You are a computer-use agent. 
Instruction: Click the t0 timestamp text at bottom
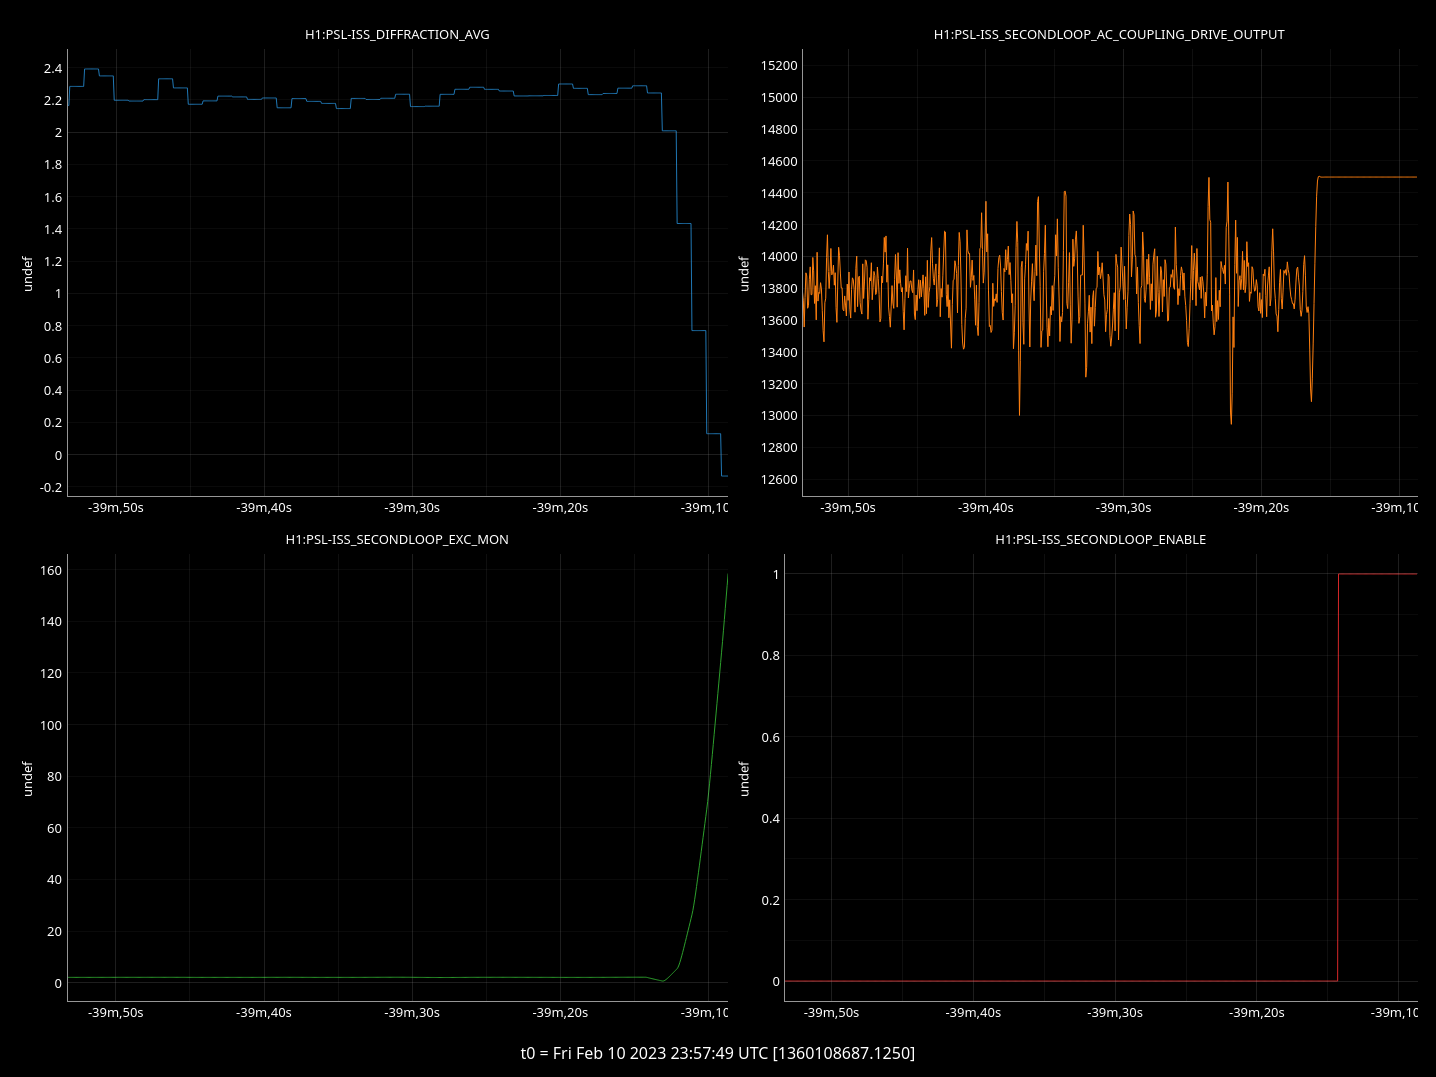click(717, 1053)
